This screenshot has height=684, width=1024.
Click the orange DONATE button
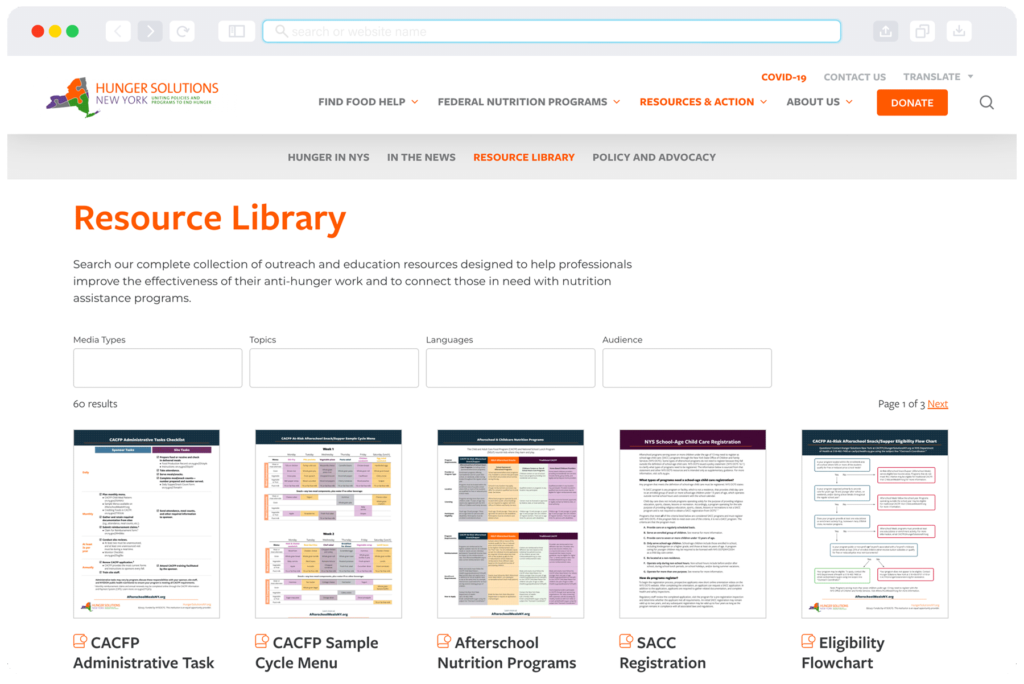click(911, 102)
